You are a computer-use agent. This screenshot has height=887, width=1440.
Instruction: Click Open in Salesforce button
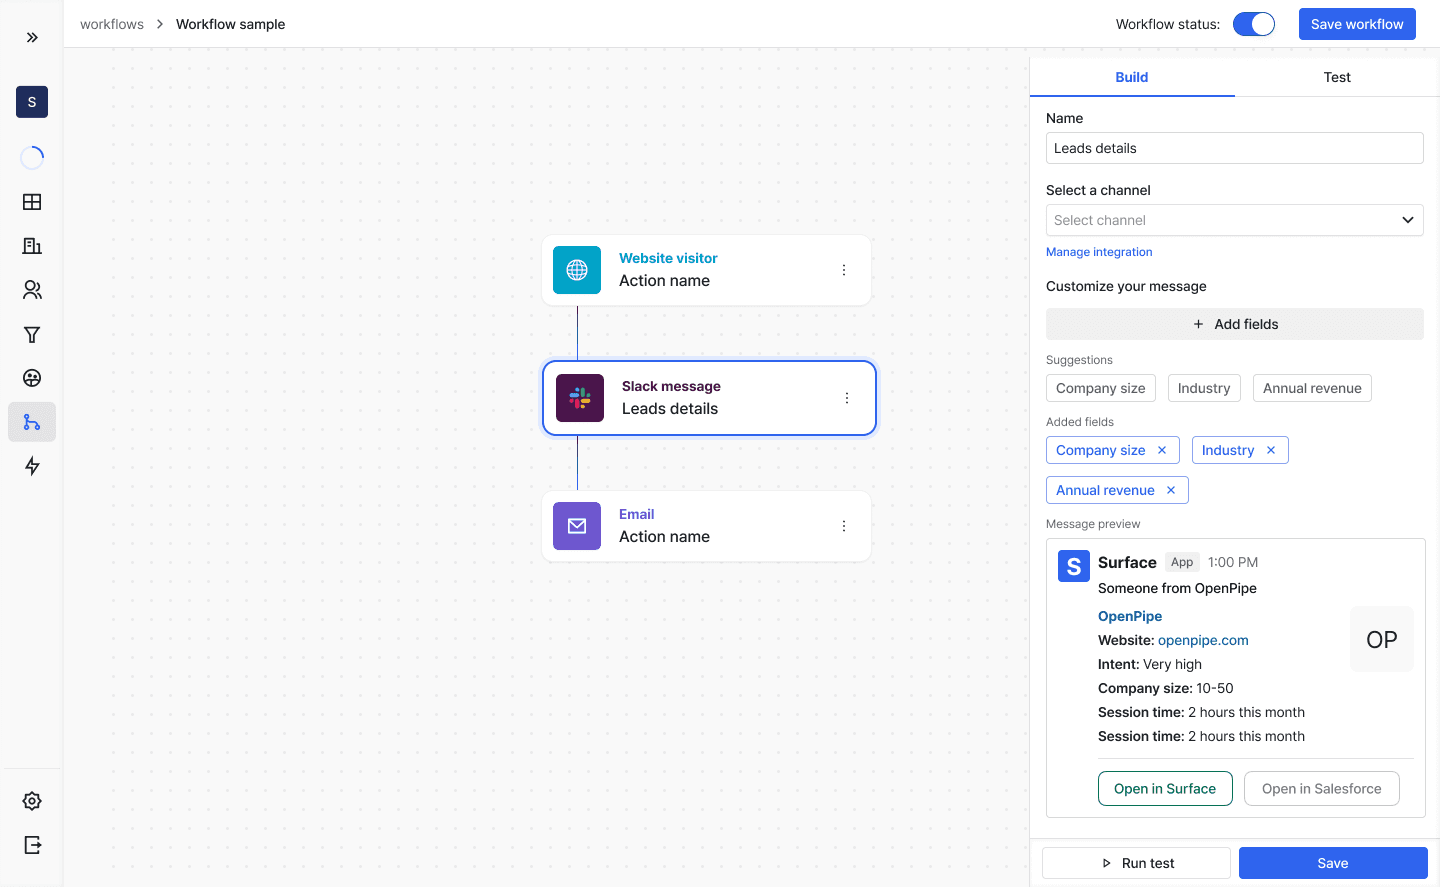[1322, 788]
